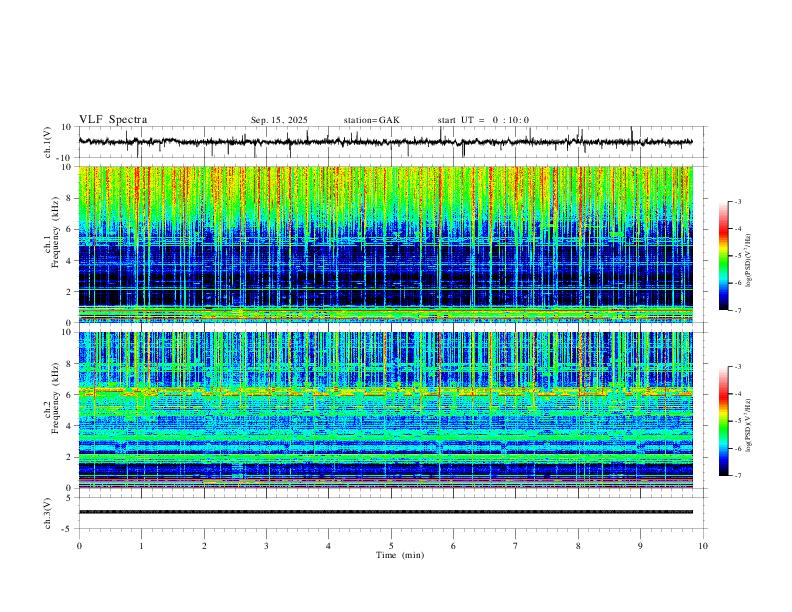Image resolution: width=792 pixels, height=612 pixels.
Task: Select the "ch.3(V)" axis label
Action: click(x=48, y=513)
